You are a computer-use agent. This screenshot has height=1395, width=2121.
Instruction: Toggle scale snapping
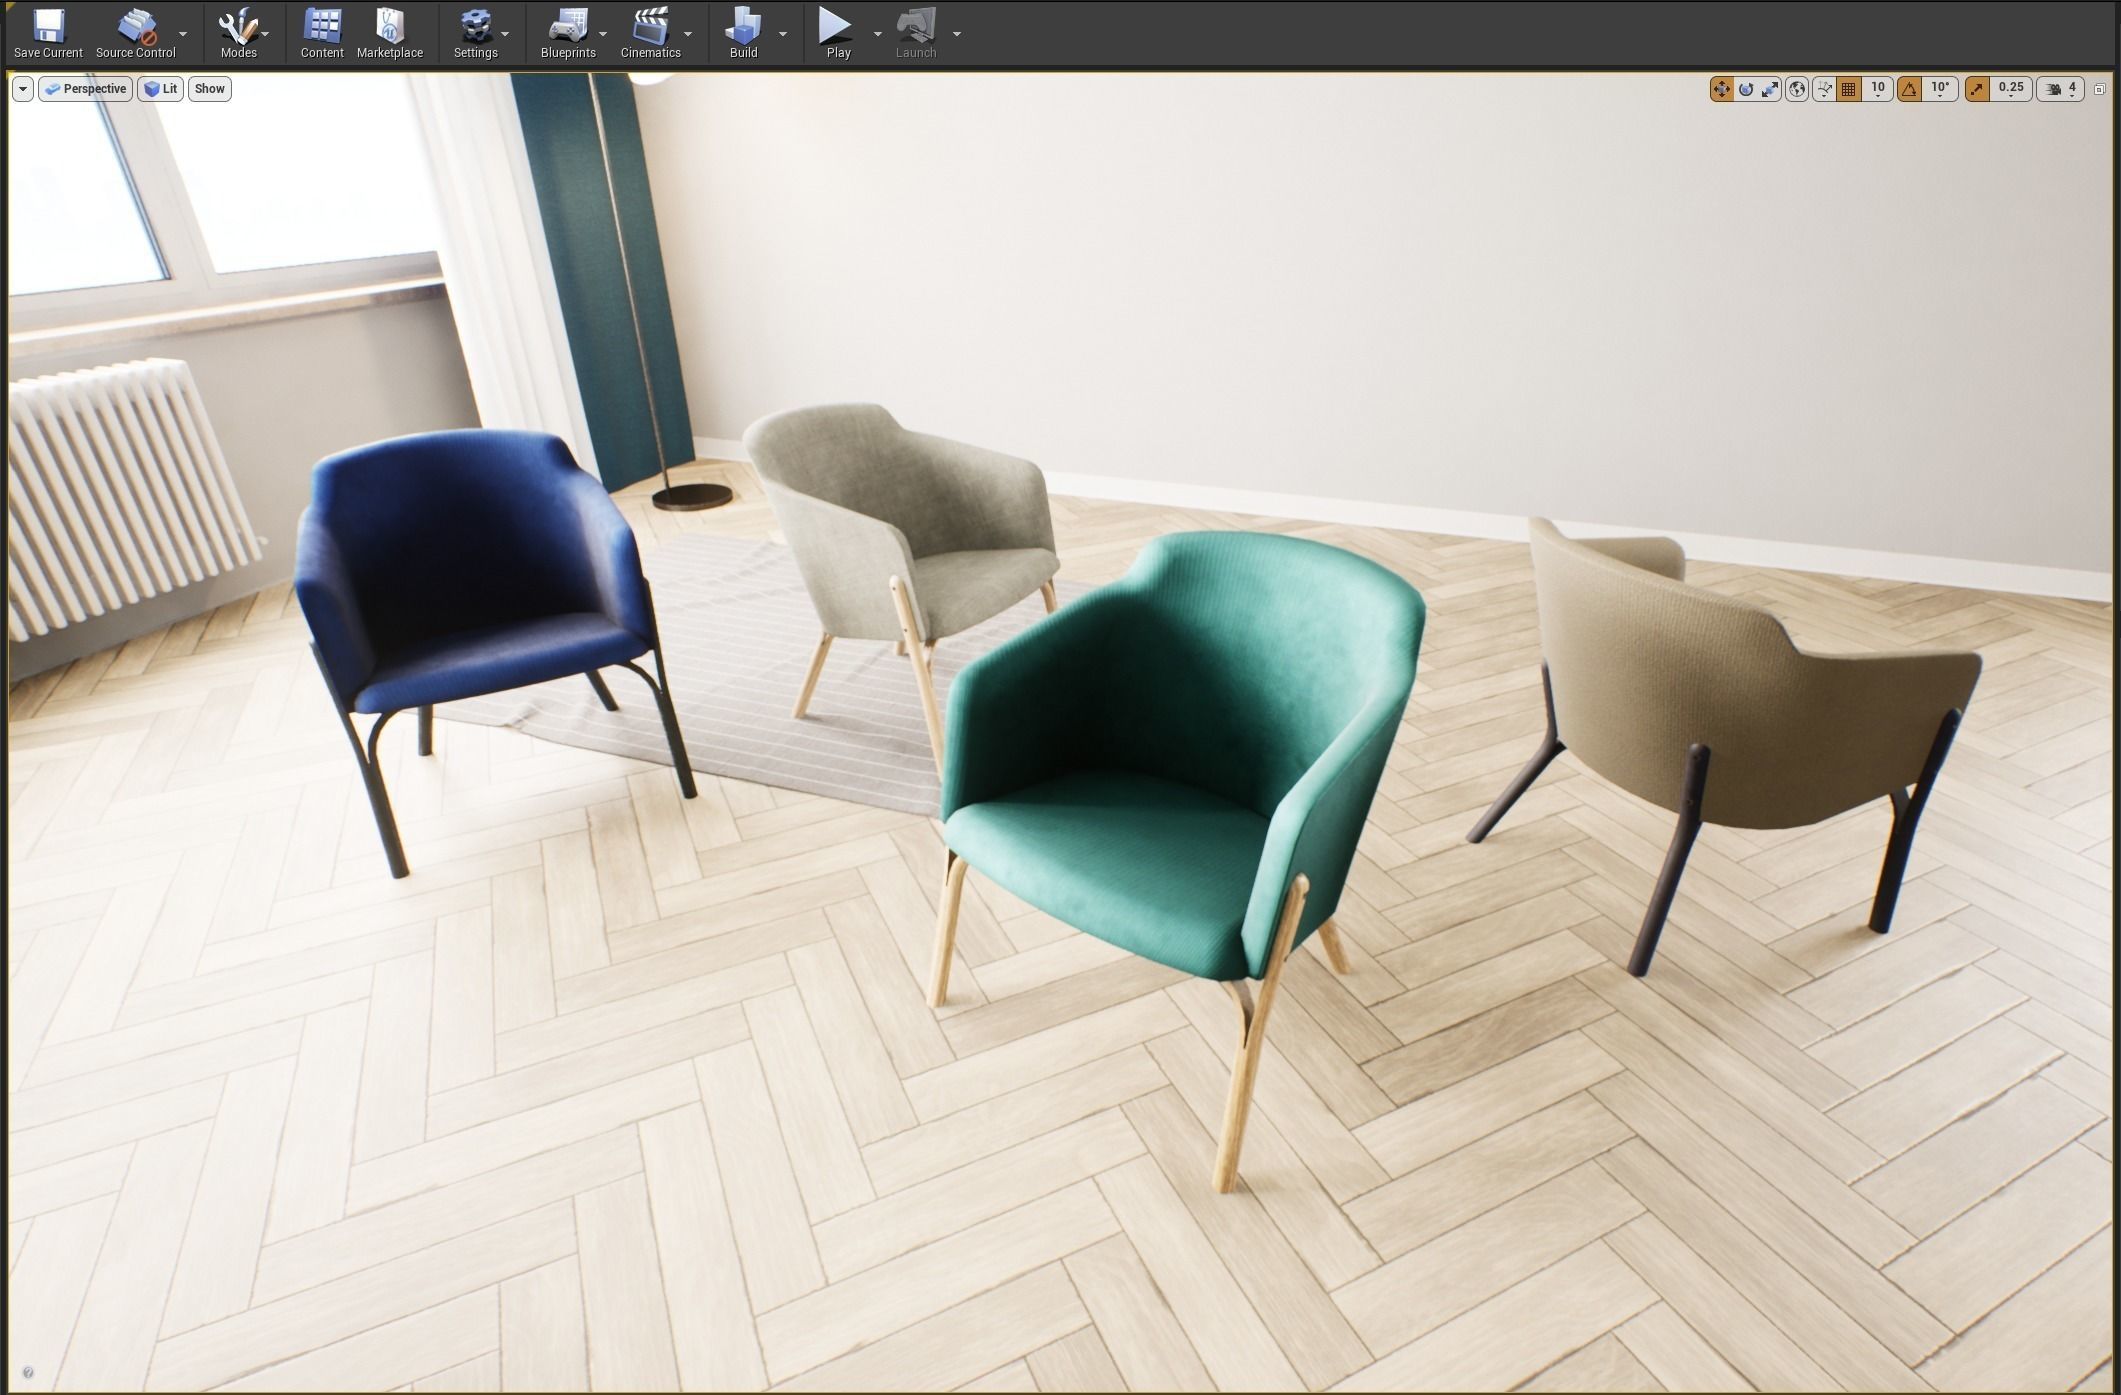(x=1977, y=89)
